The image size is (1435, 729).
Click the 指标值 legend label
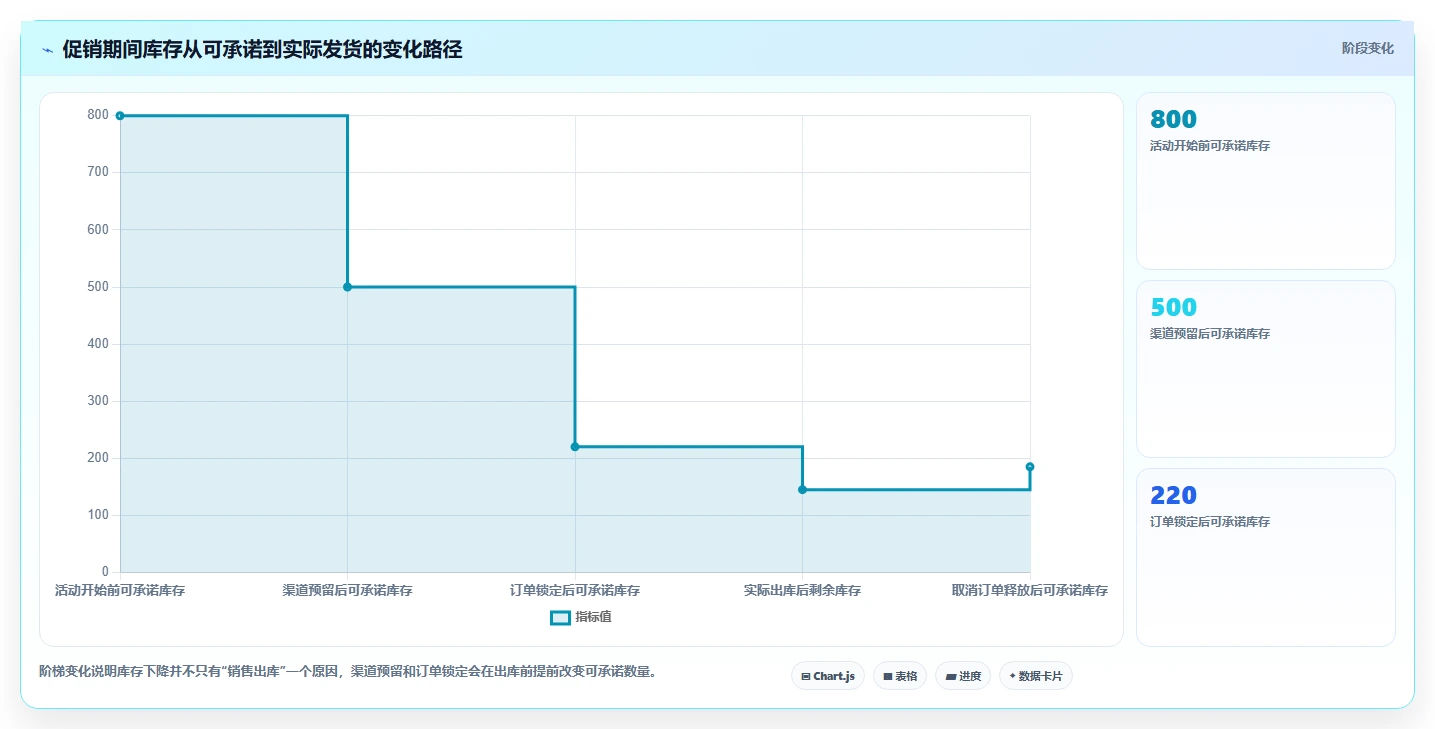593,617
